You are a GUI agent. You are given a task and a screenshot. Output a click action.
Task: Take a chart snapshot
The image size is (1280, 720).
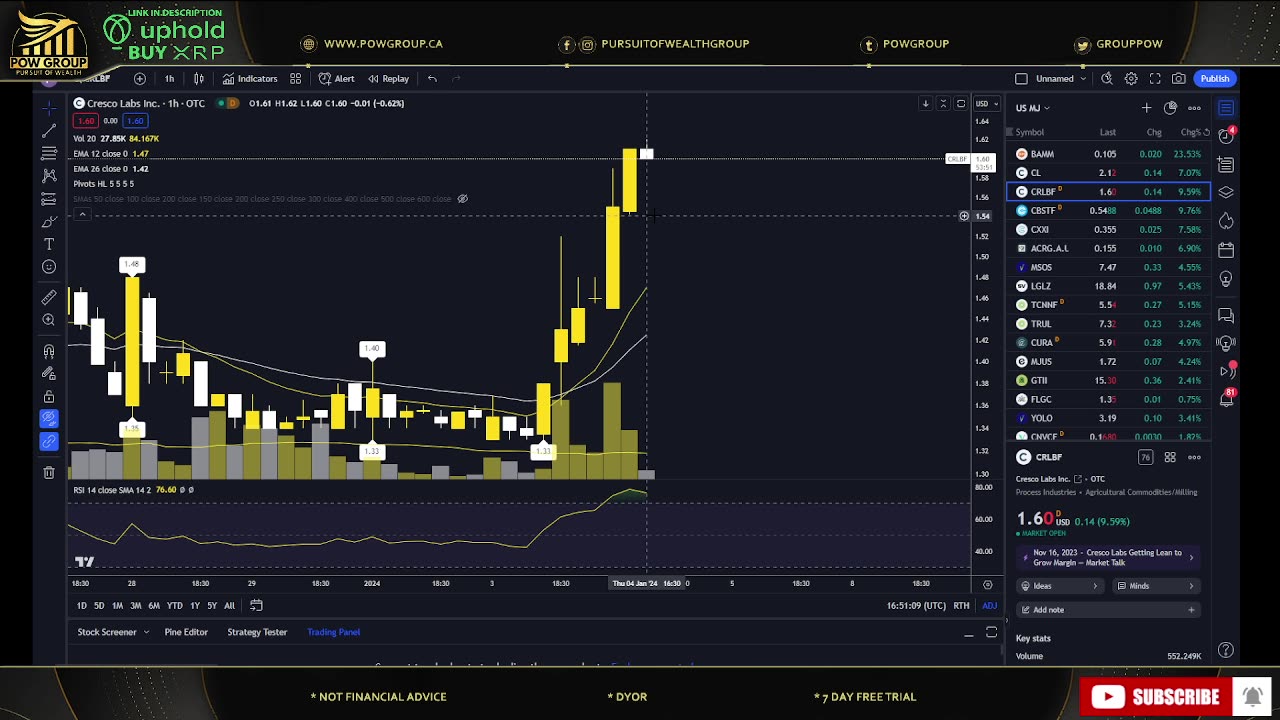point(1179,78)
